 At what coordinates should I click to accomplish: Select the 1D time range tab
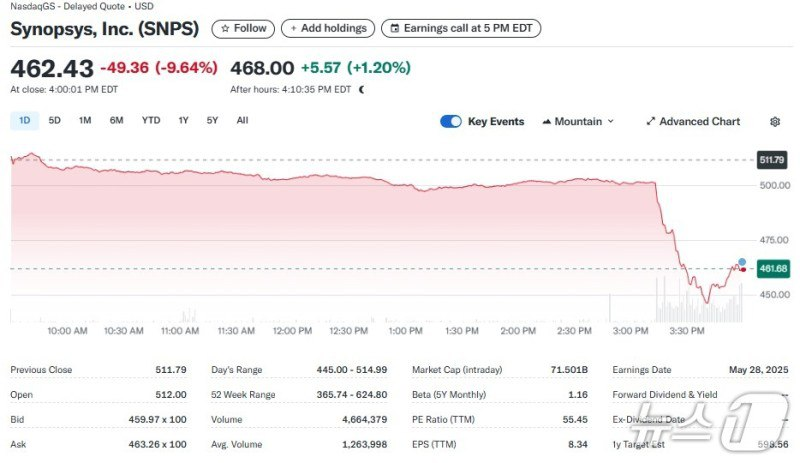(x=24, y=120)
